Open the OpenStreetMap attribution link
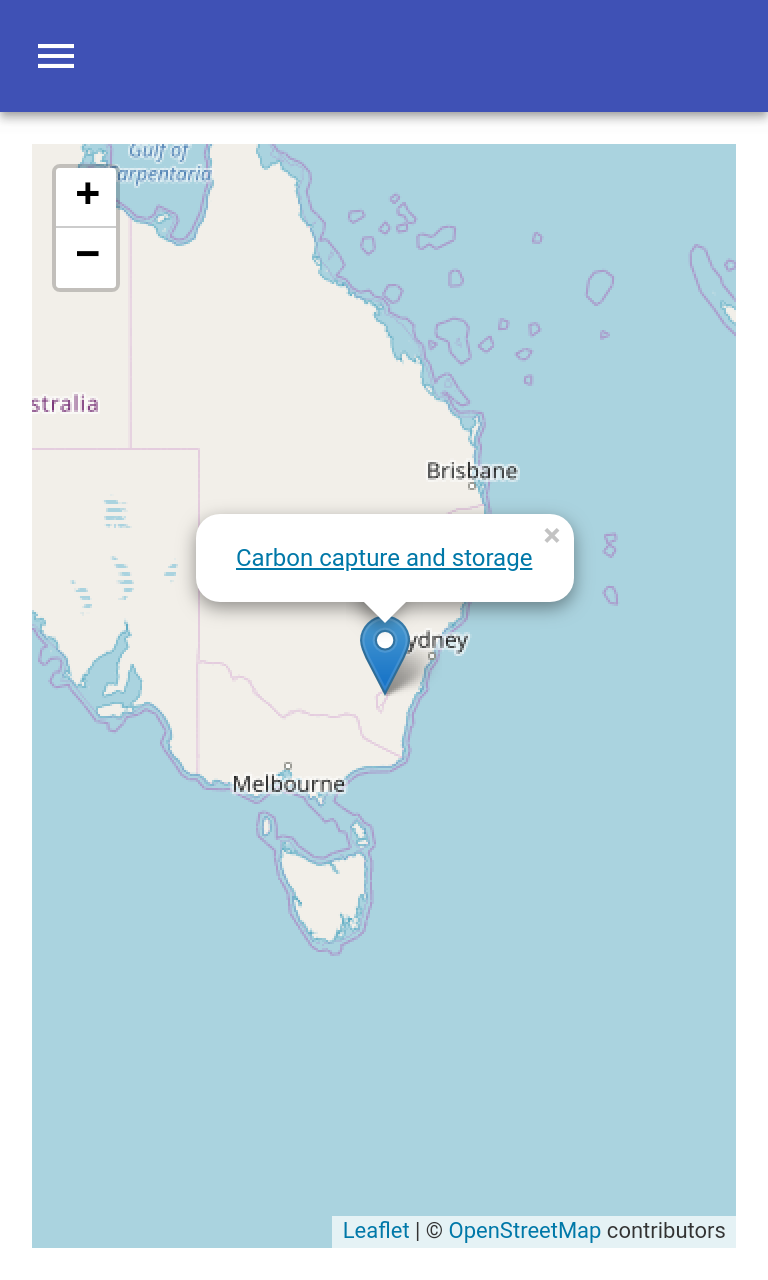Image resolution: width=768 pixels, height=1280 pixels. click(x=524, y=1230)
